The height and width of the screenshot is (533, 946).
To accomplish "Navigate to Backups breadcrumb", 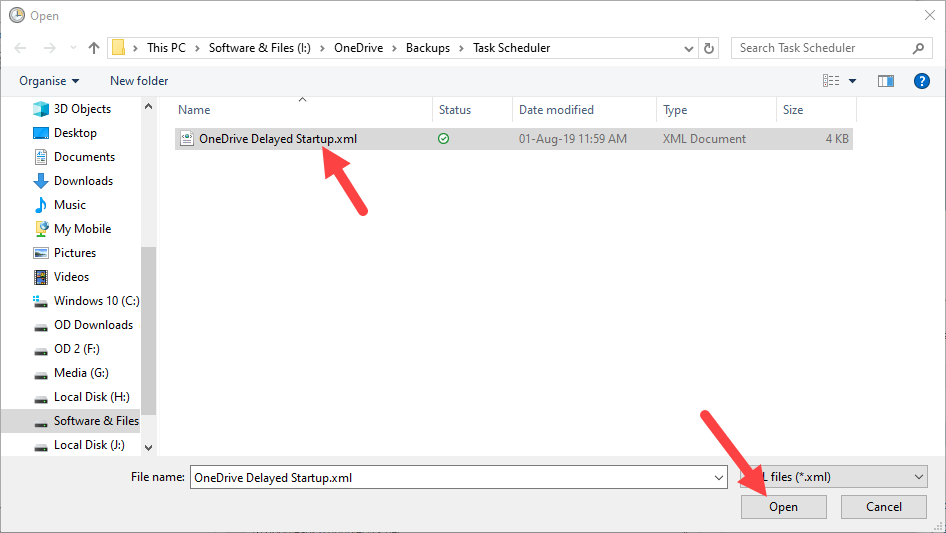I will [428, 48].
